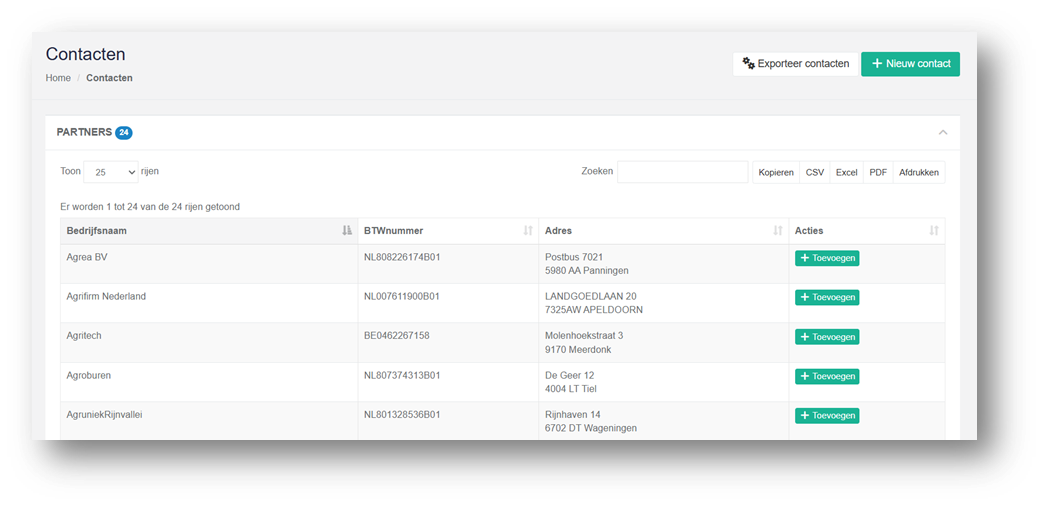Click plus icon in Agritech row
The image size is (1042, 505).
[804, 337]
